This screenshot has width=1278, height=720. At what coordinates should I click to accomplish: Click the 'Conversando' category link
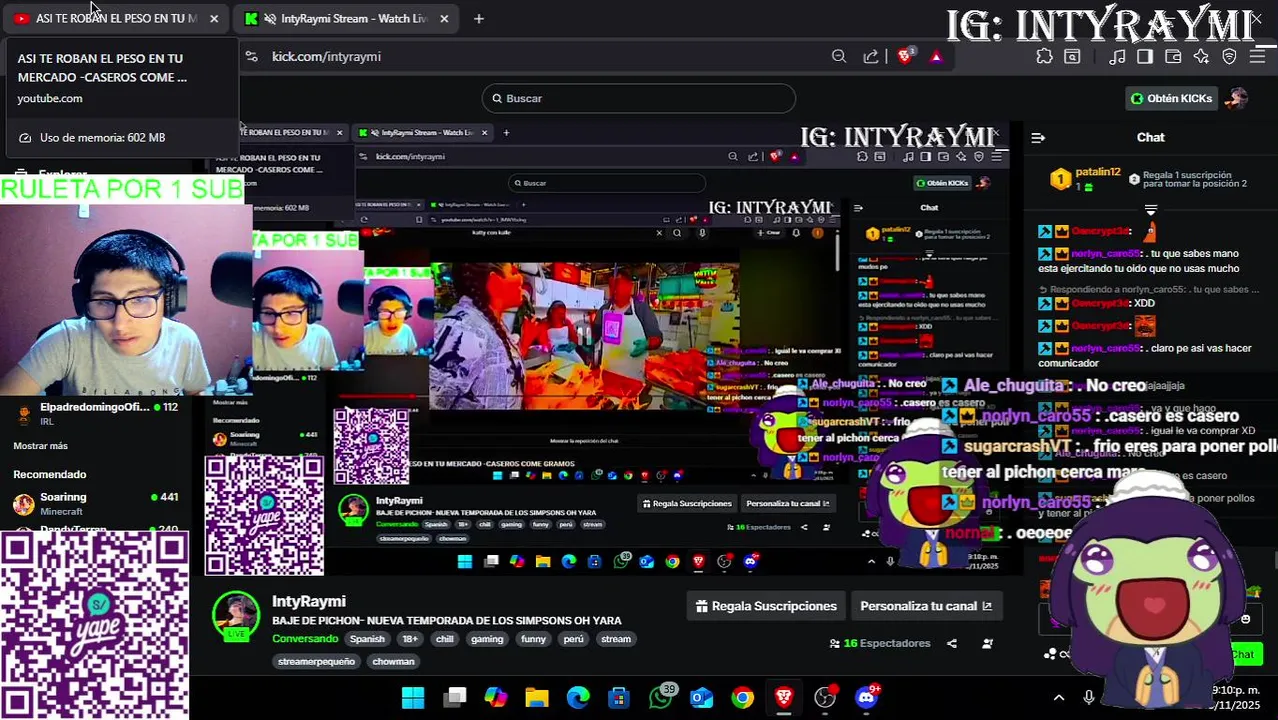pyautogui.click(x=305, y=639)
